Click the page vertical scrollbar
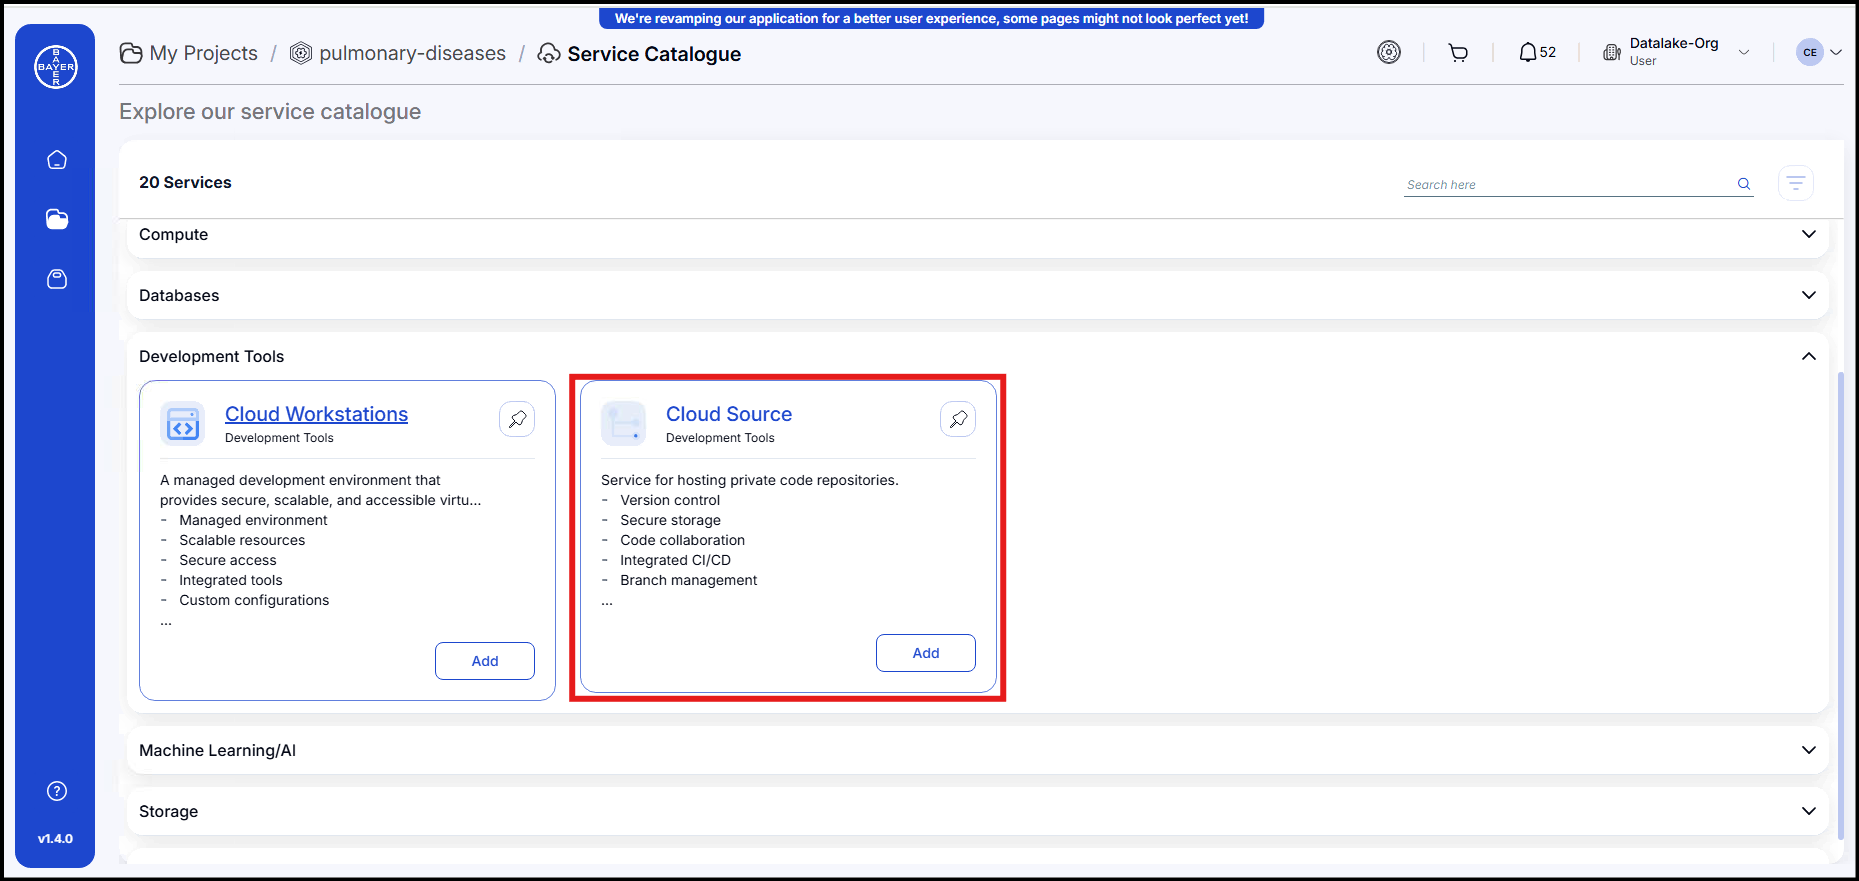Viewport: 1859px width, 881px height. (1841, 605)
